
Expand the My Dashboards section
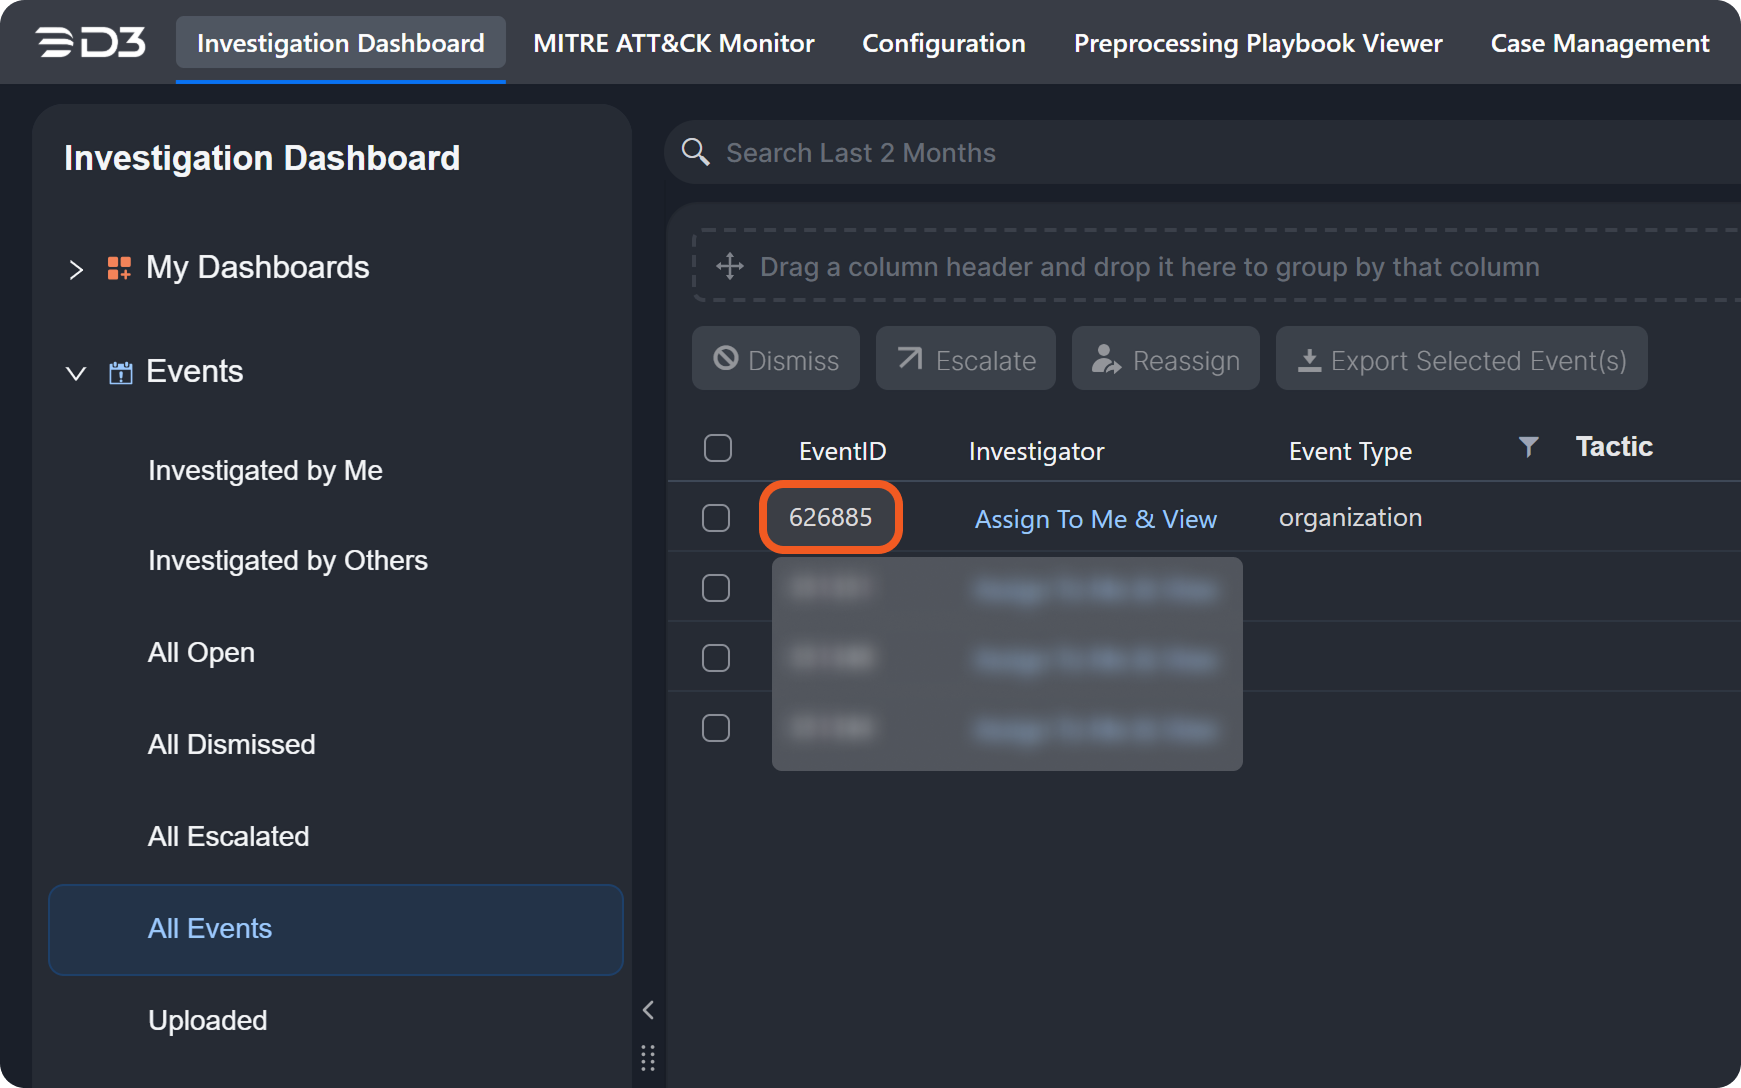coord(76,269)
